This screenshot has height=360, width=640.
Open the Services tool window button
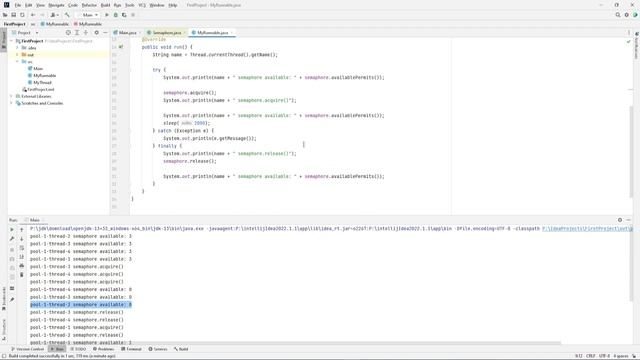(x=158, y=349)
